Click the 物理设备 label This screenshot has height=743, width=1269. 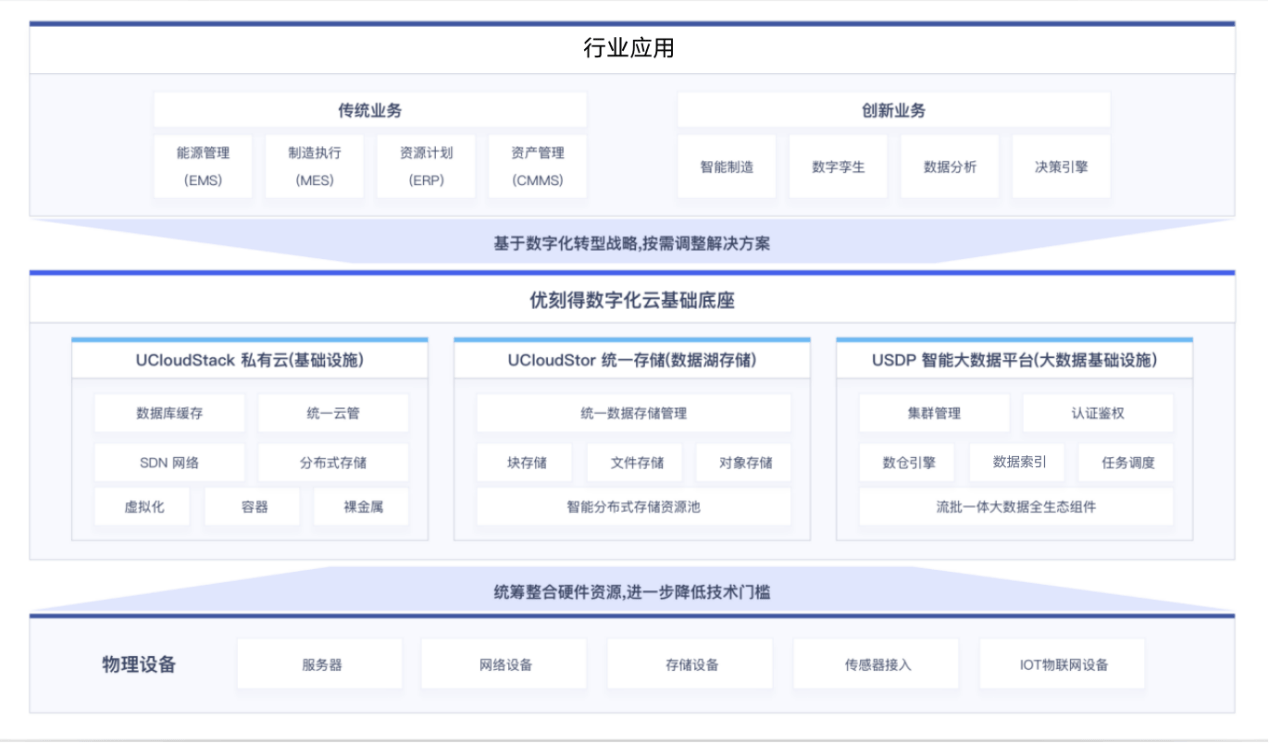point(139,664)
